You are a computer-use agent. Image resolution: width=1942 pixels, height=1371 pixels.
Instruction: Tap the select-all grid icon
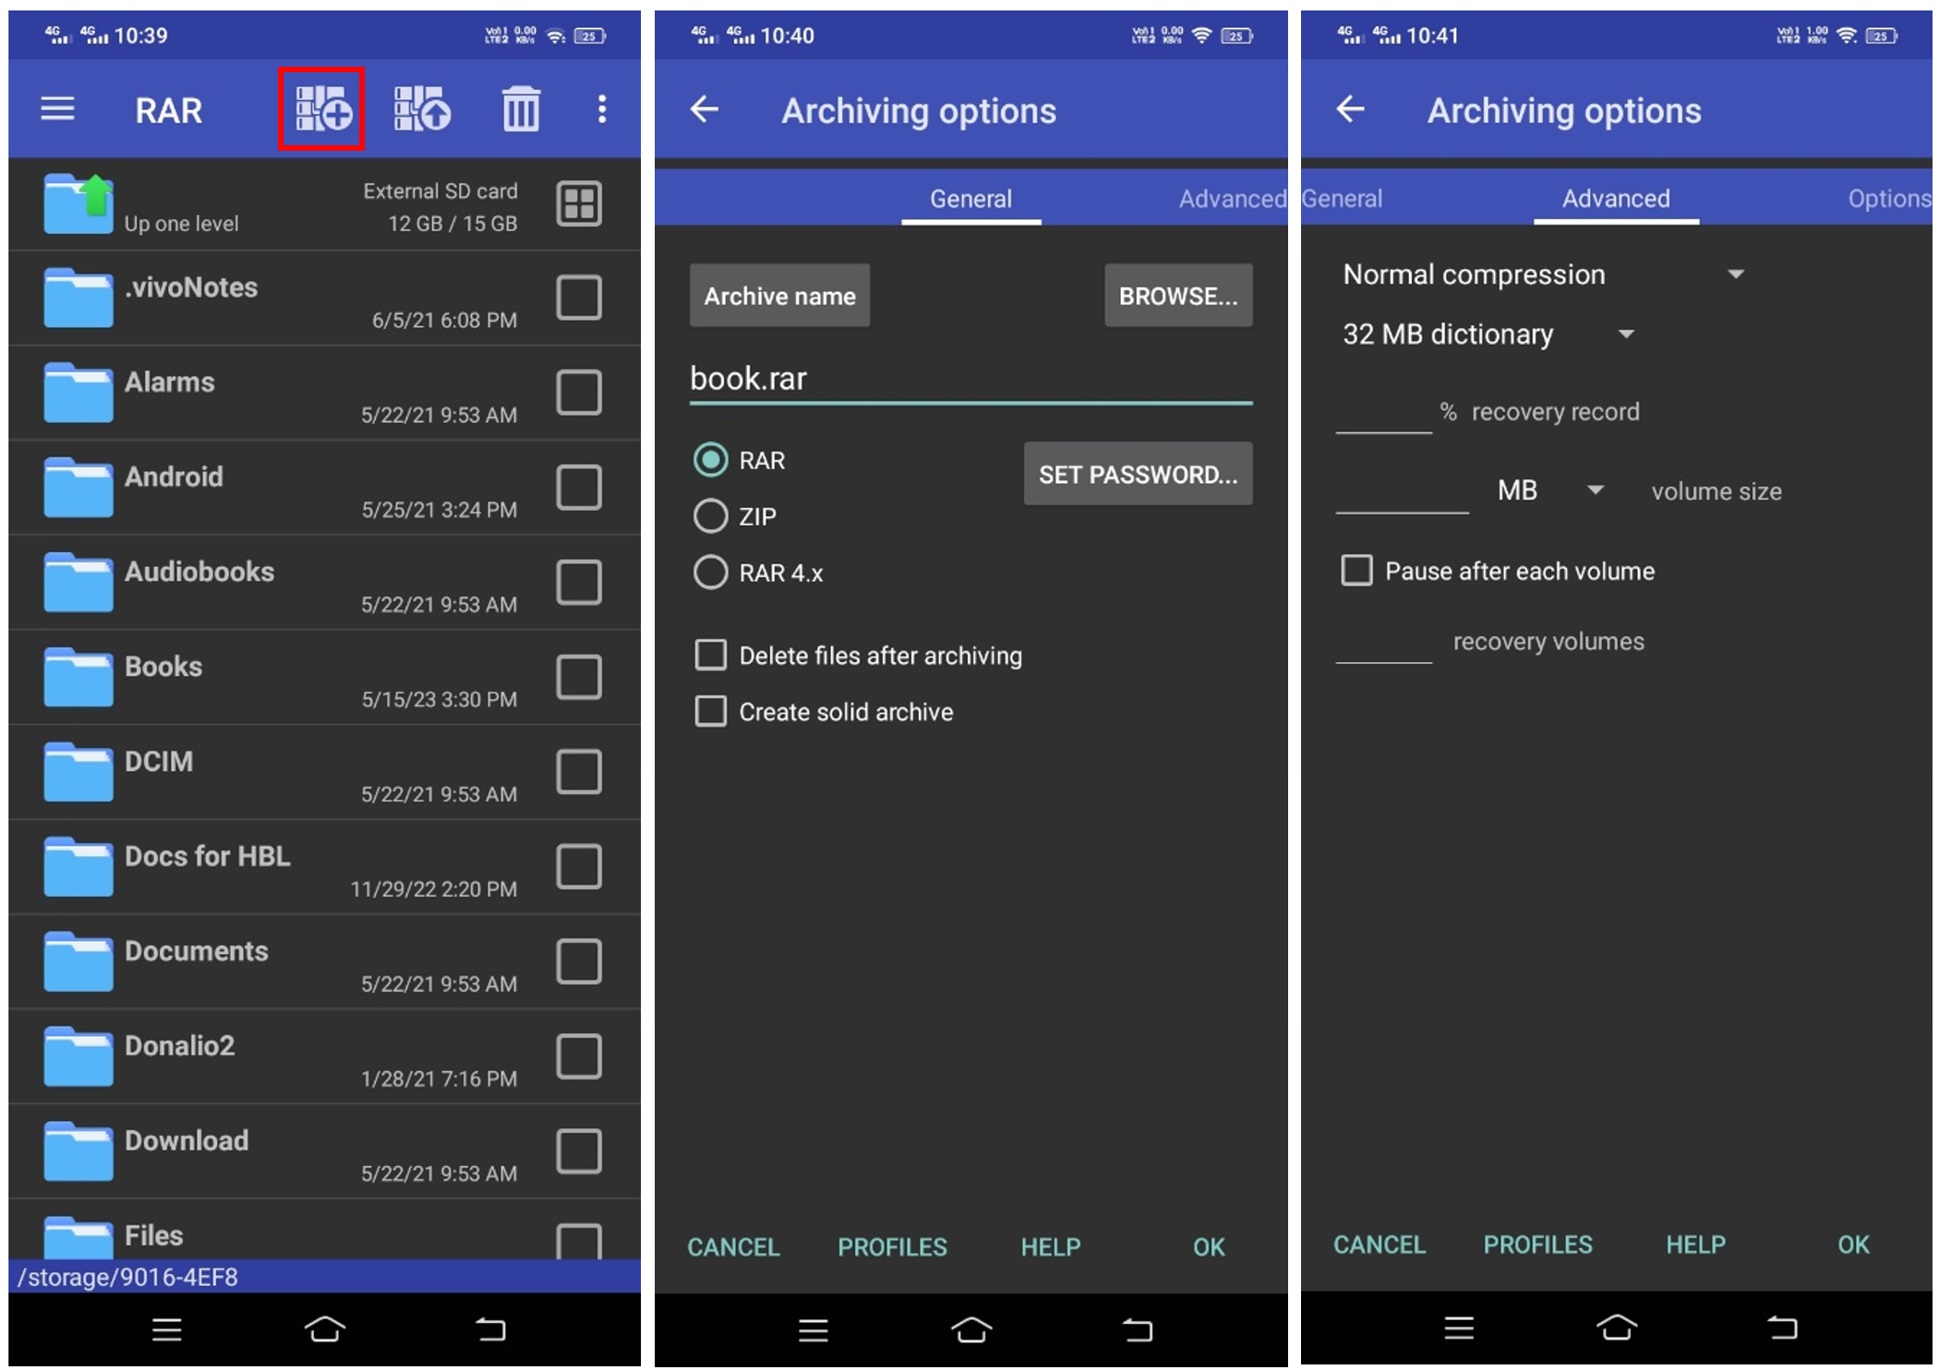click(579, 204)
